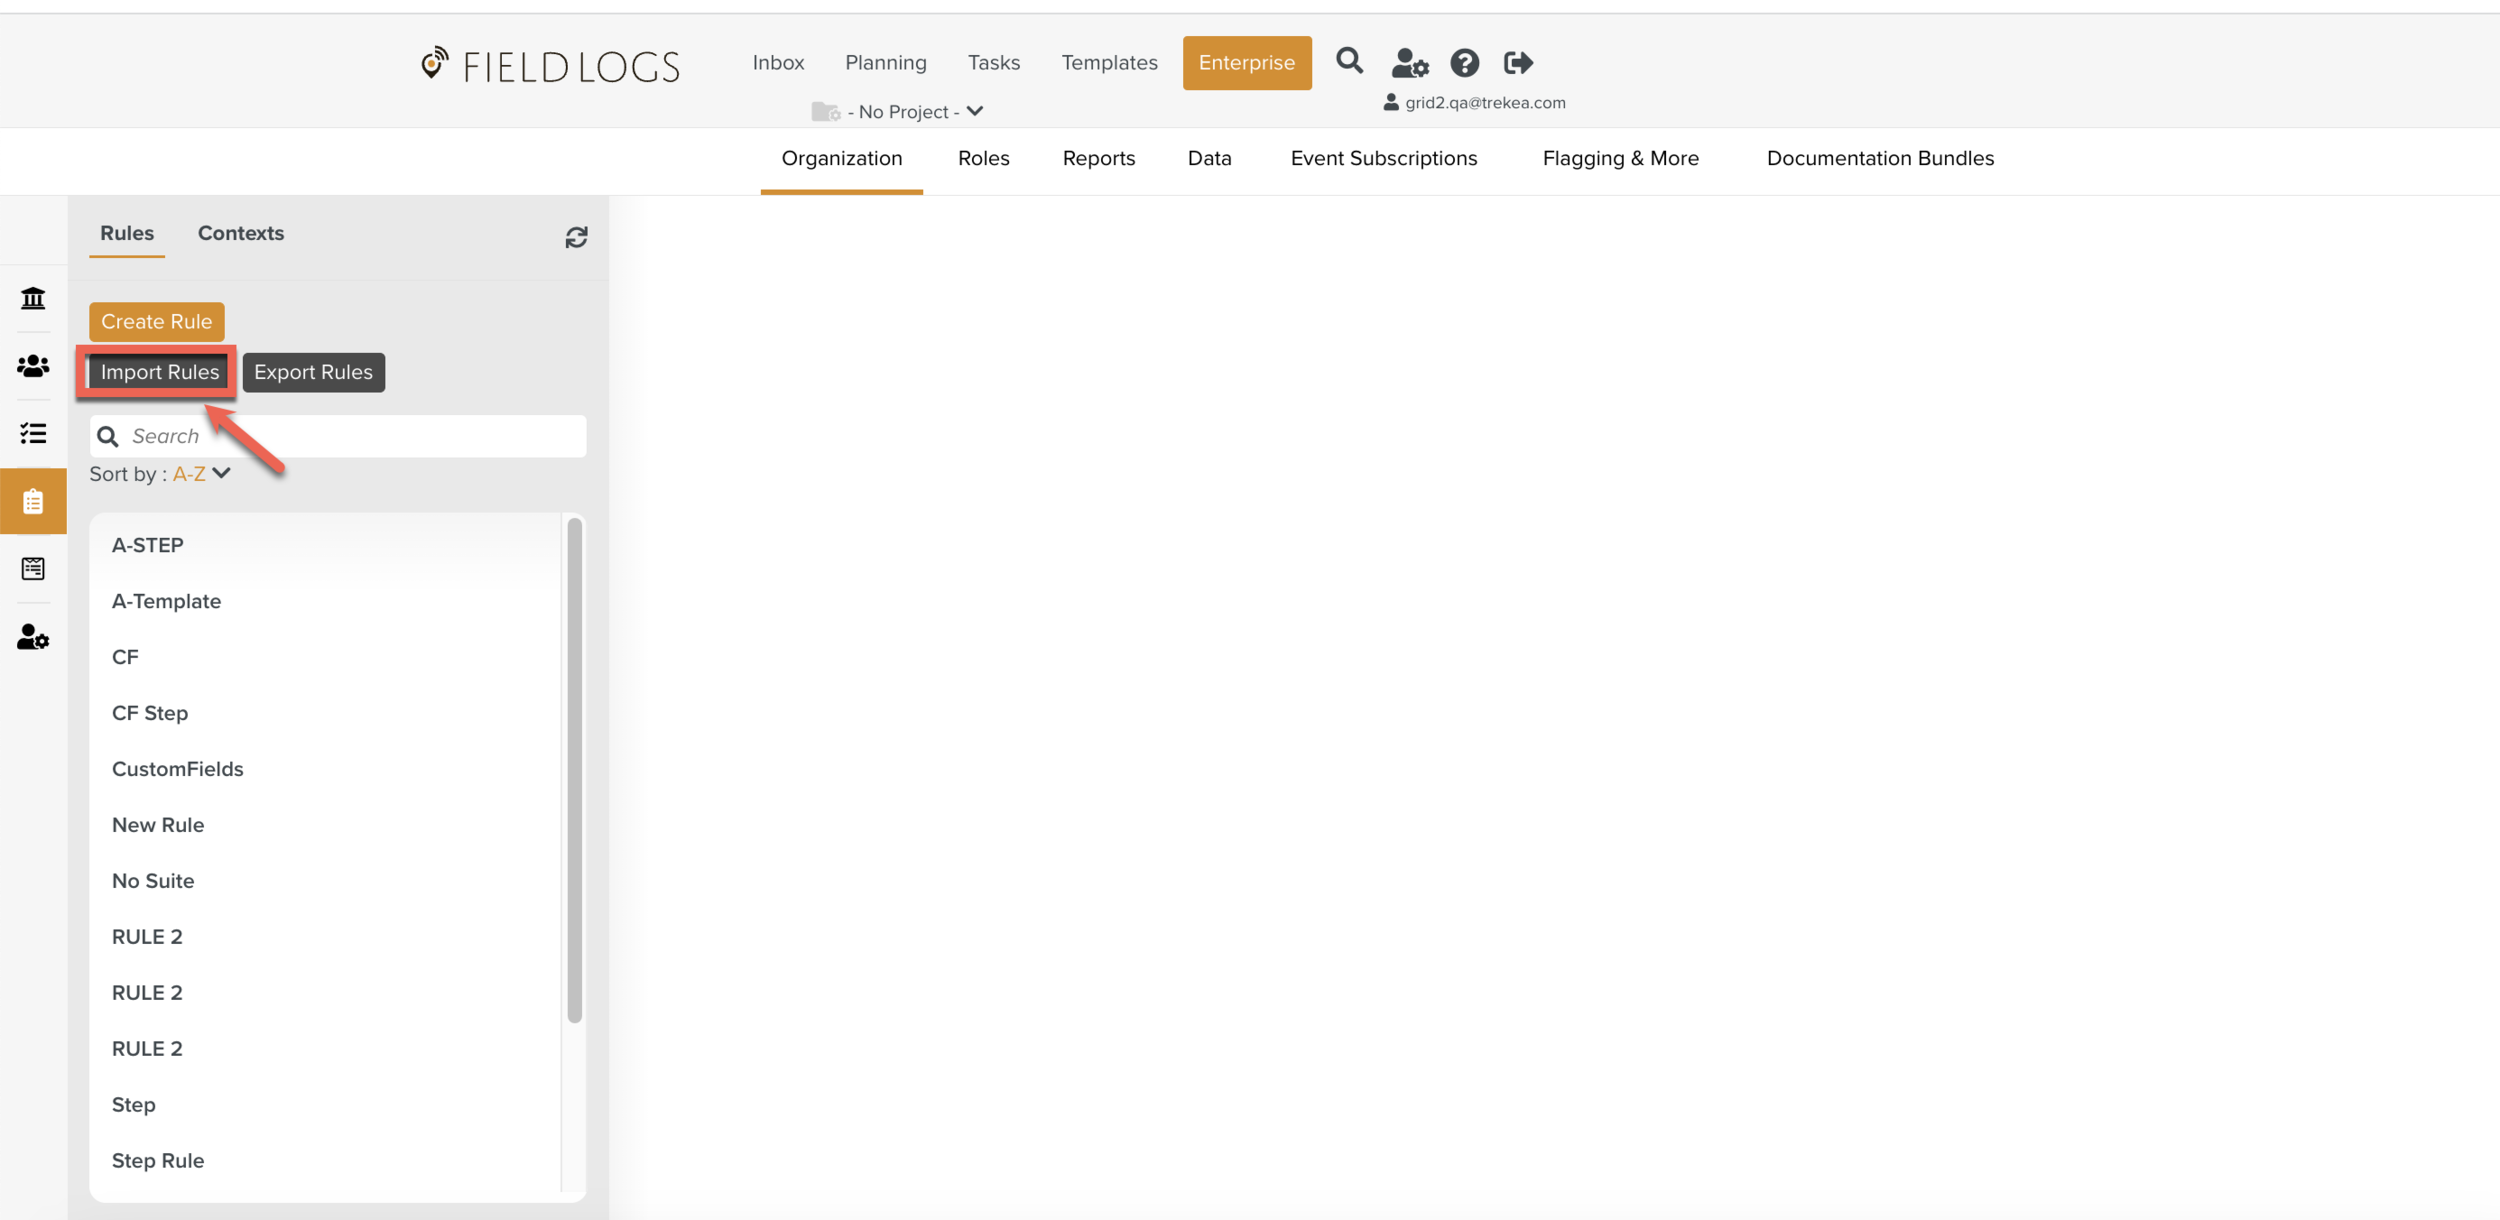Switch to the Contexts tab
Viewport: 2500px width, 1220px height.
(x=241, y=233)
